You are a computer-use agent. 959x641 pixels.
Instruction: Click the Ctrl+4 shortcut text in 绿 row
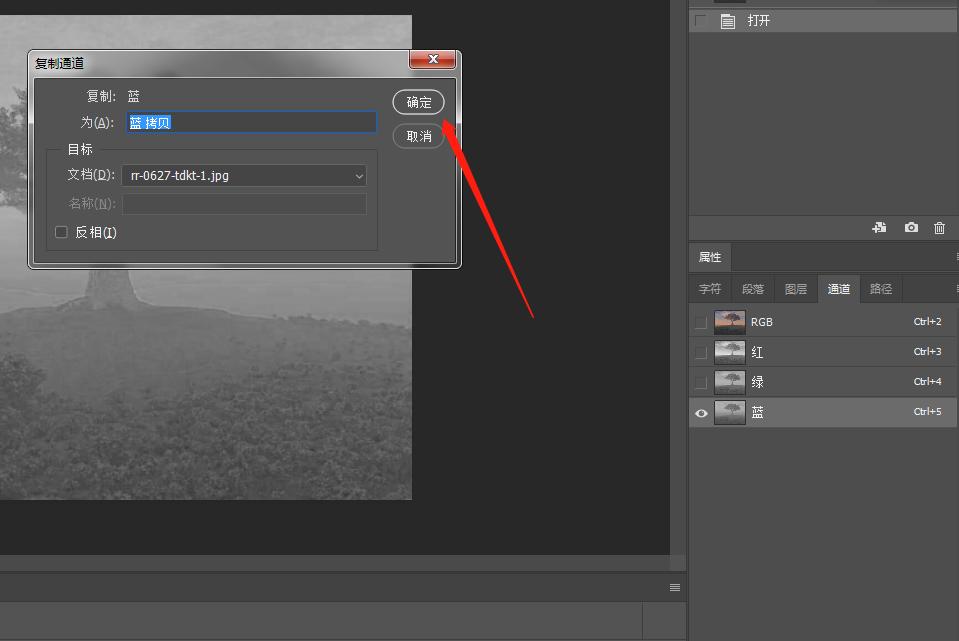coord(927,381)
